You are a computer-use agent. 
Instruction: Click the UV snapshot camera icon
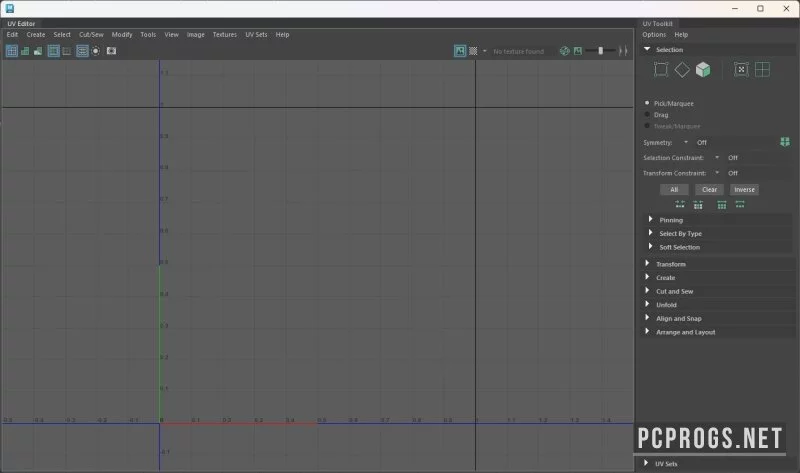[111, 51]
